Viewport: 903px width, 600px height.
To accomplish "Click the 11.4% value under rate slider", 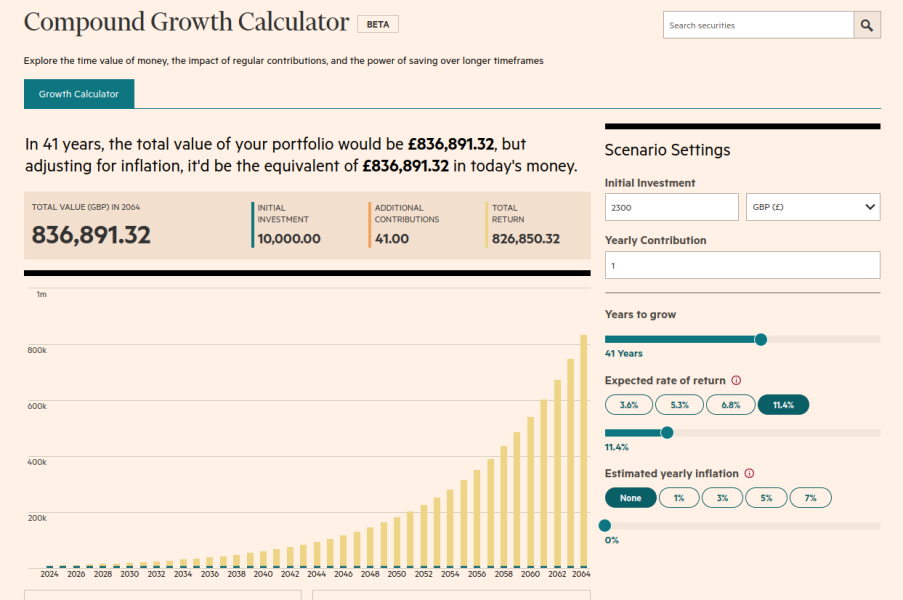I will click(617, 447).
